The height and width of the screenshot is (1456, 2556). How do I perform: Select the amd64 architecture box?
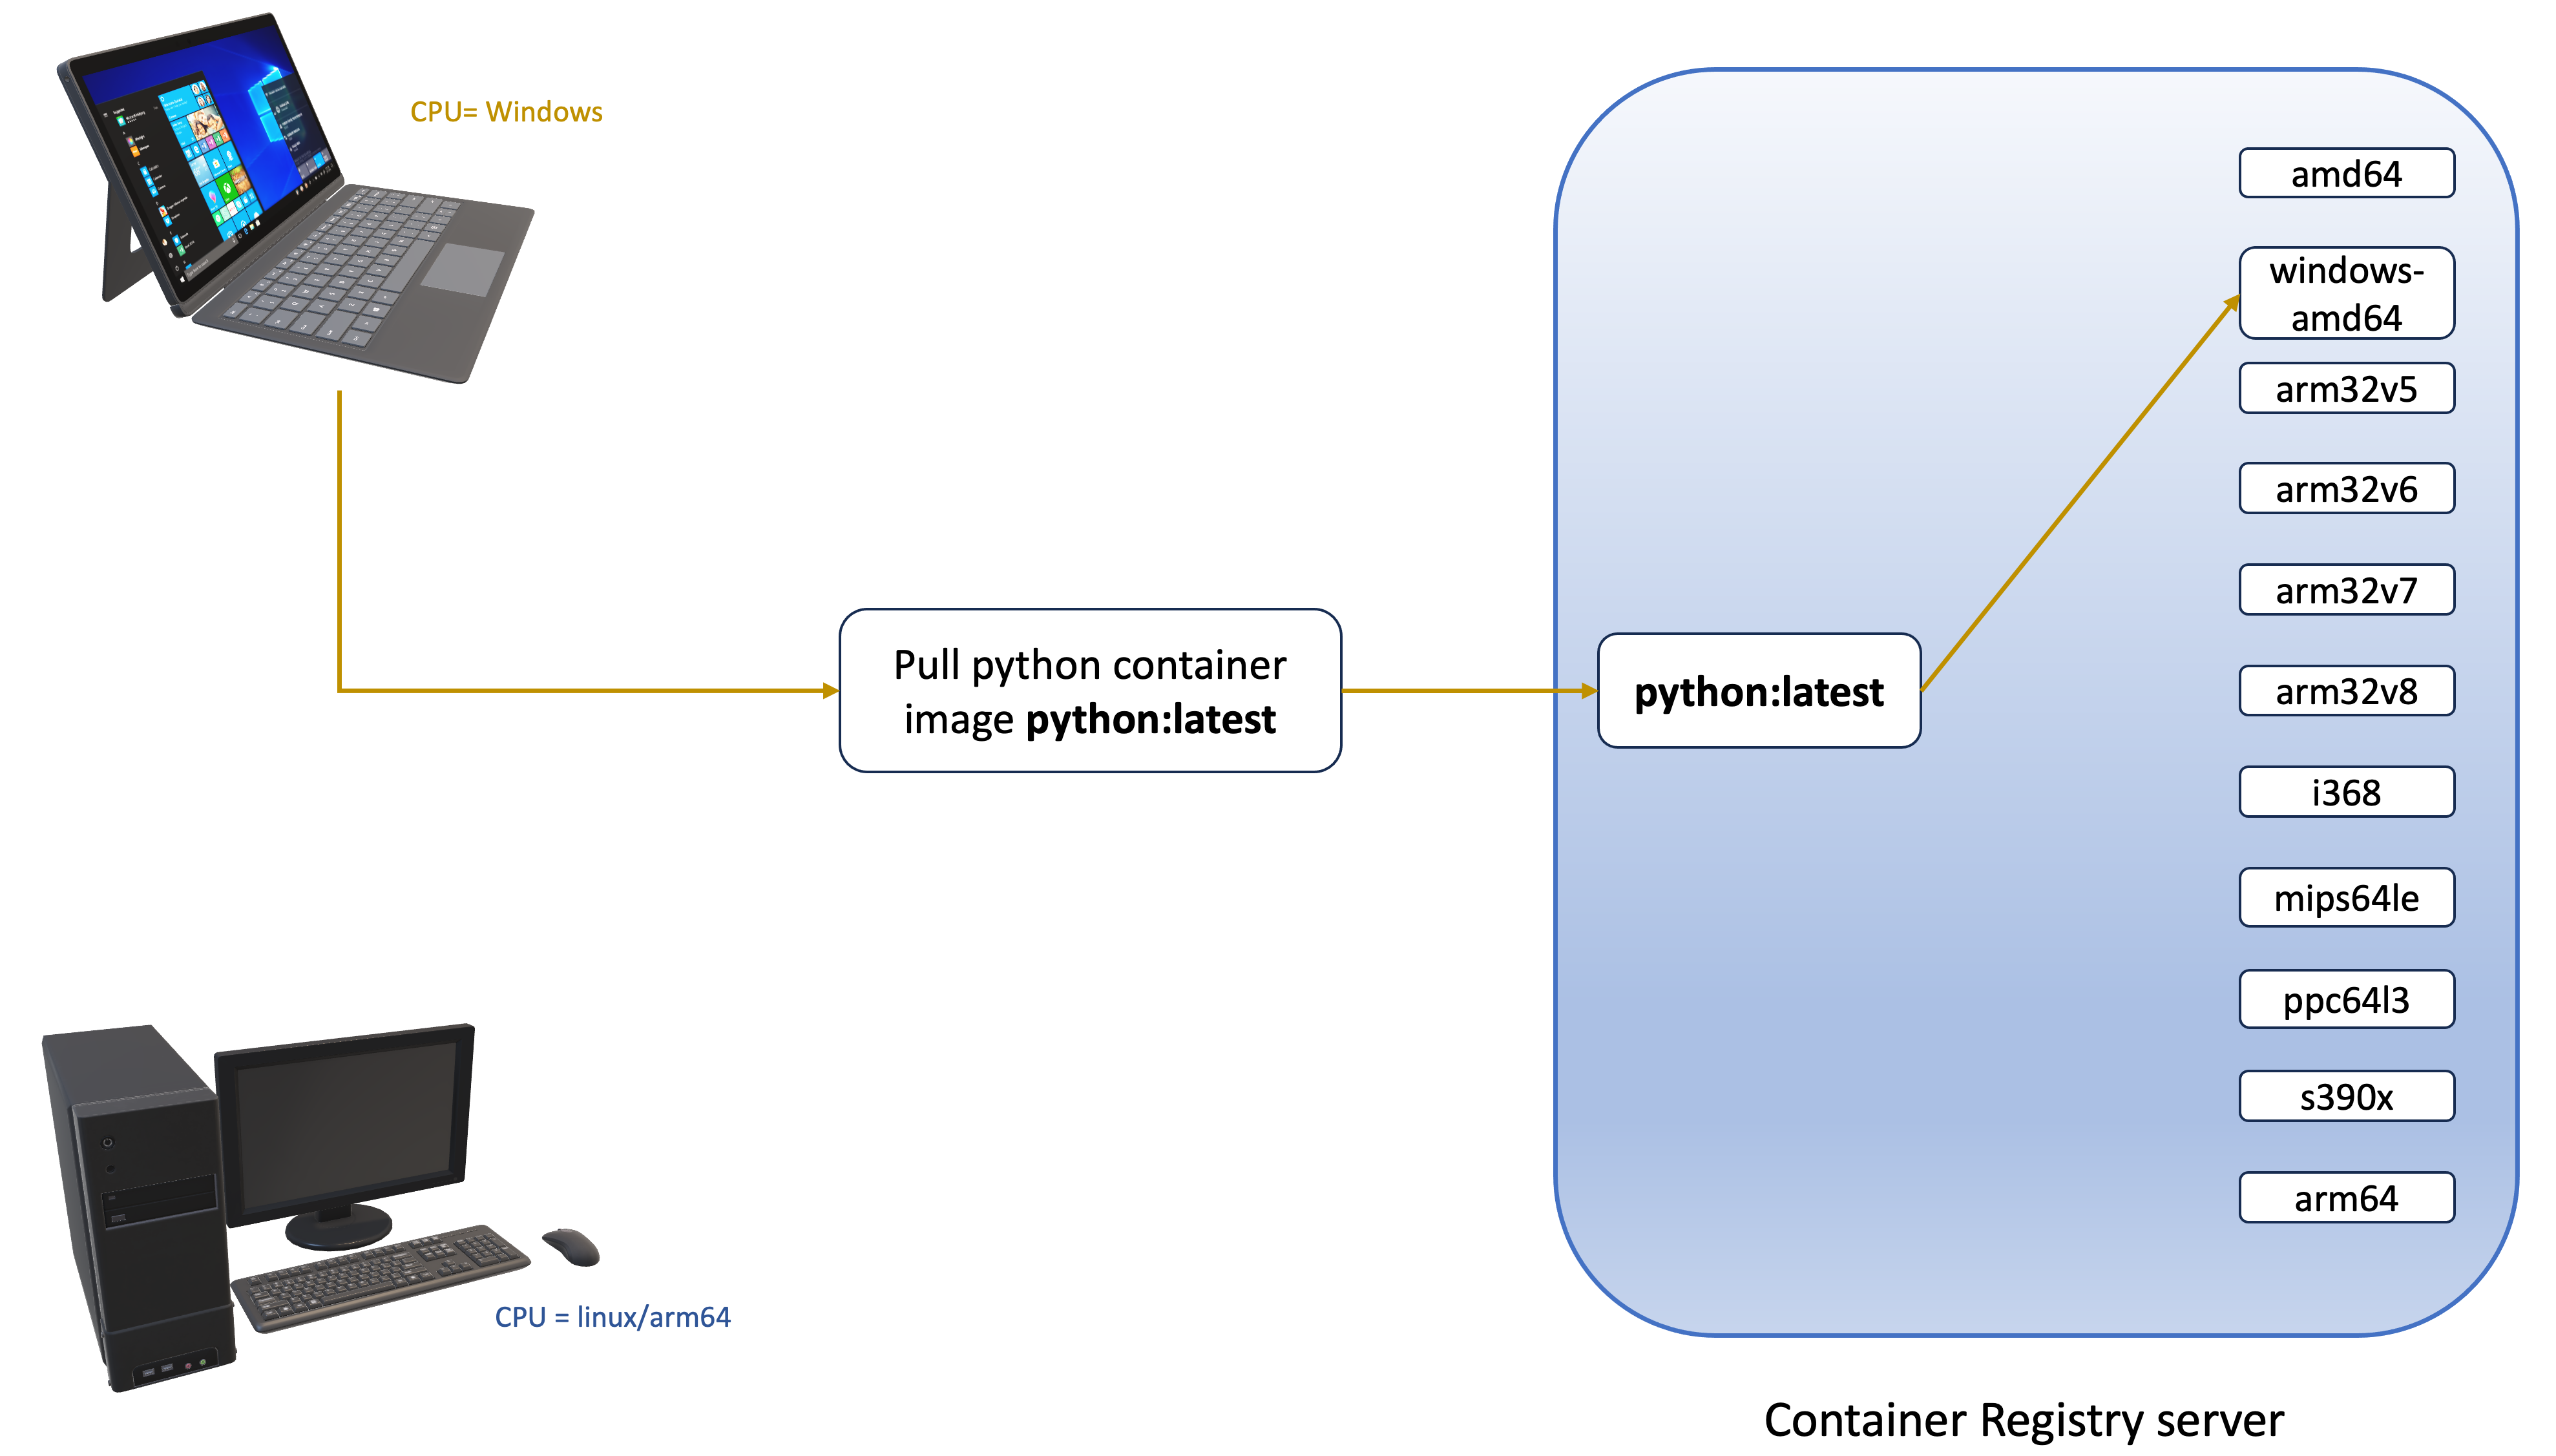[2346, 174]
